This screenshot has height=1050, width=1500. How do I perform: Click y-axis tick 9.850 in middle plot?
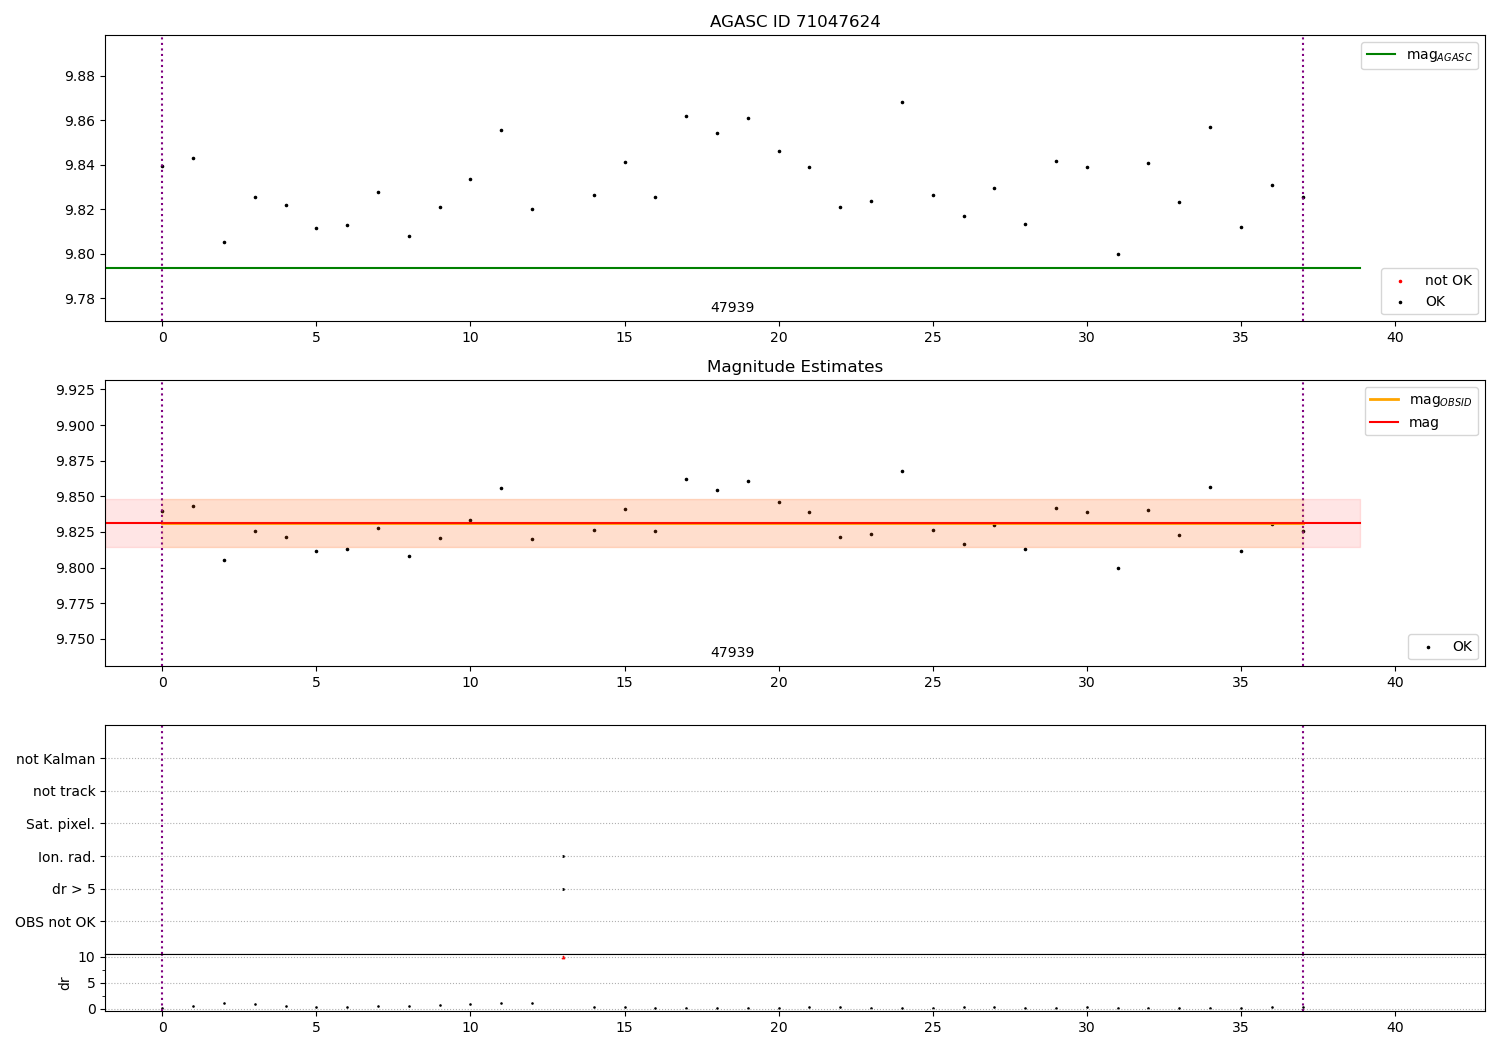76,497
